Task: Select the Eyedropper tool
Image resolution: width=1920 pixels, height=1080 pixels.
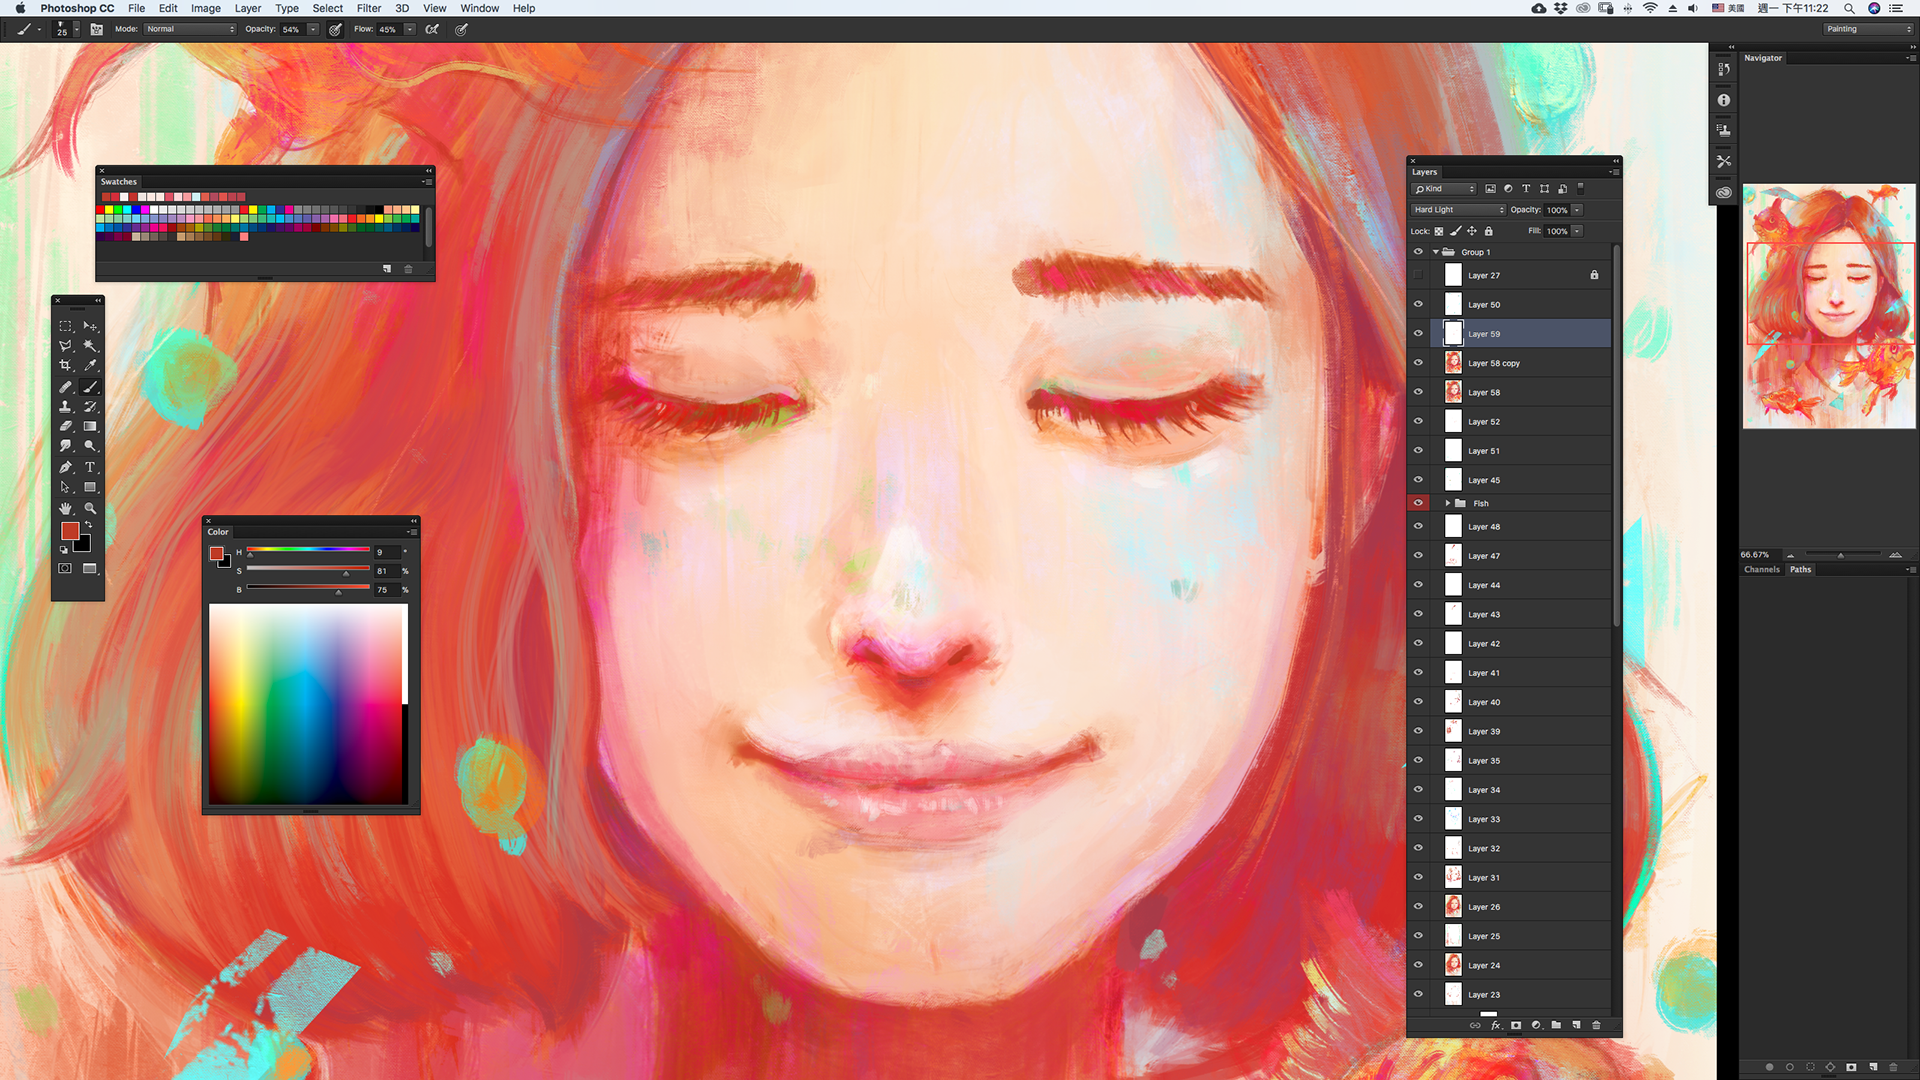Action: [x=90, y=366]
